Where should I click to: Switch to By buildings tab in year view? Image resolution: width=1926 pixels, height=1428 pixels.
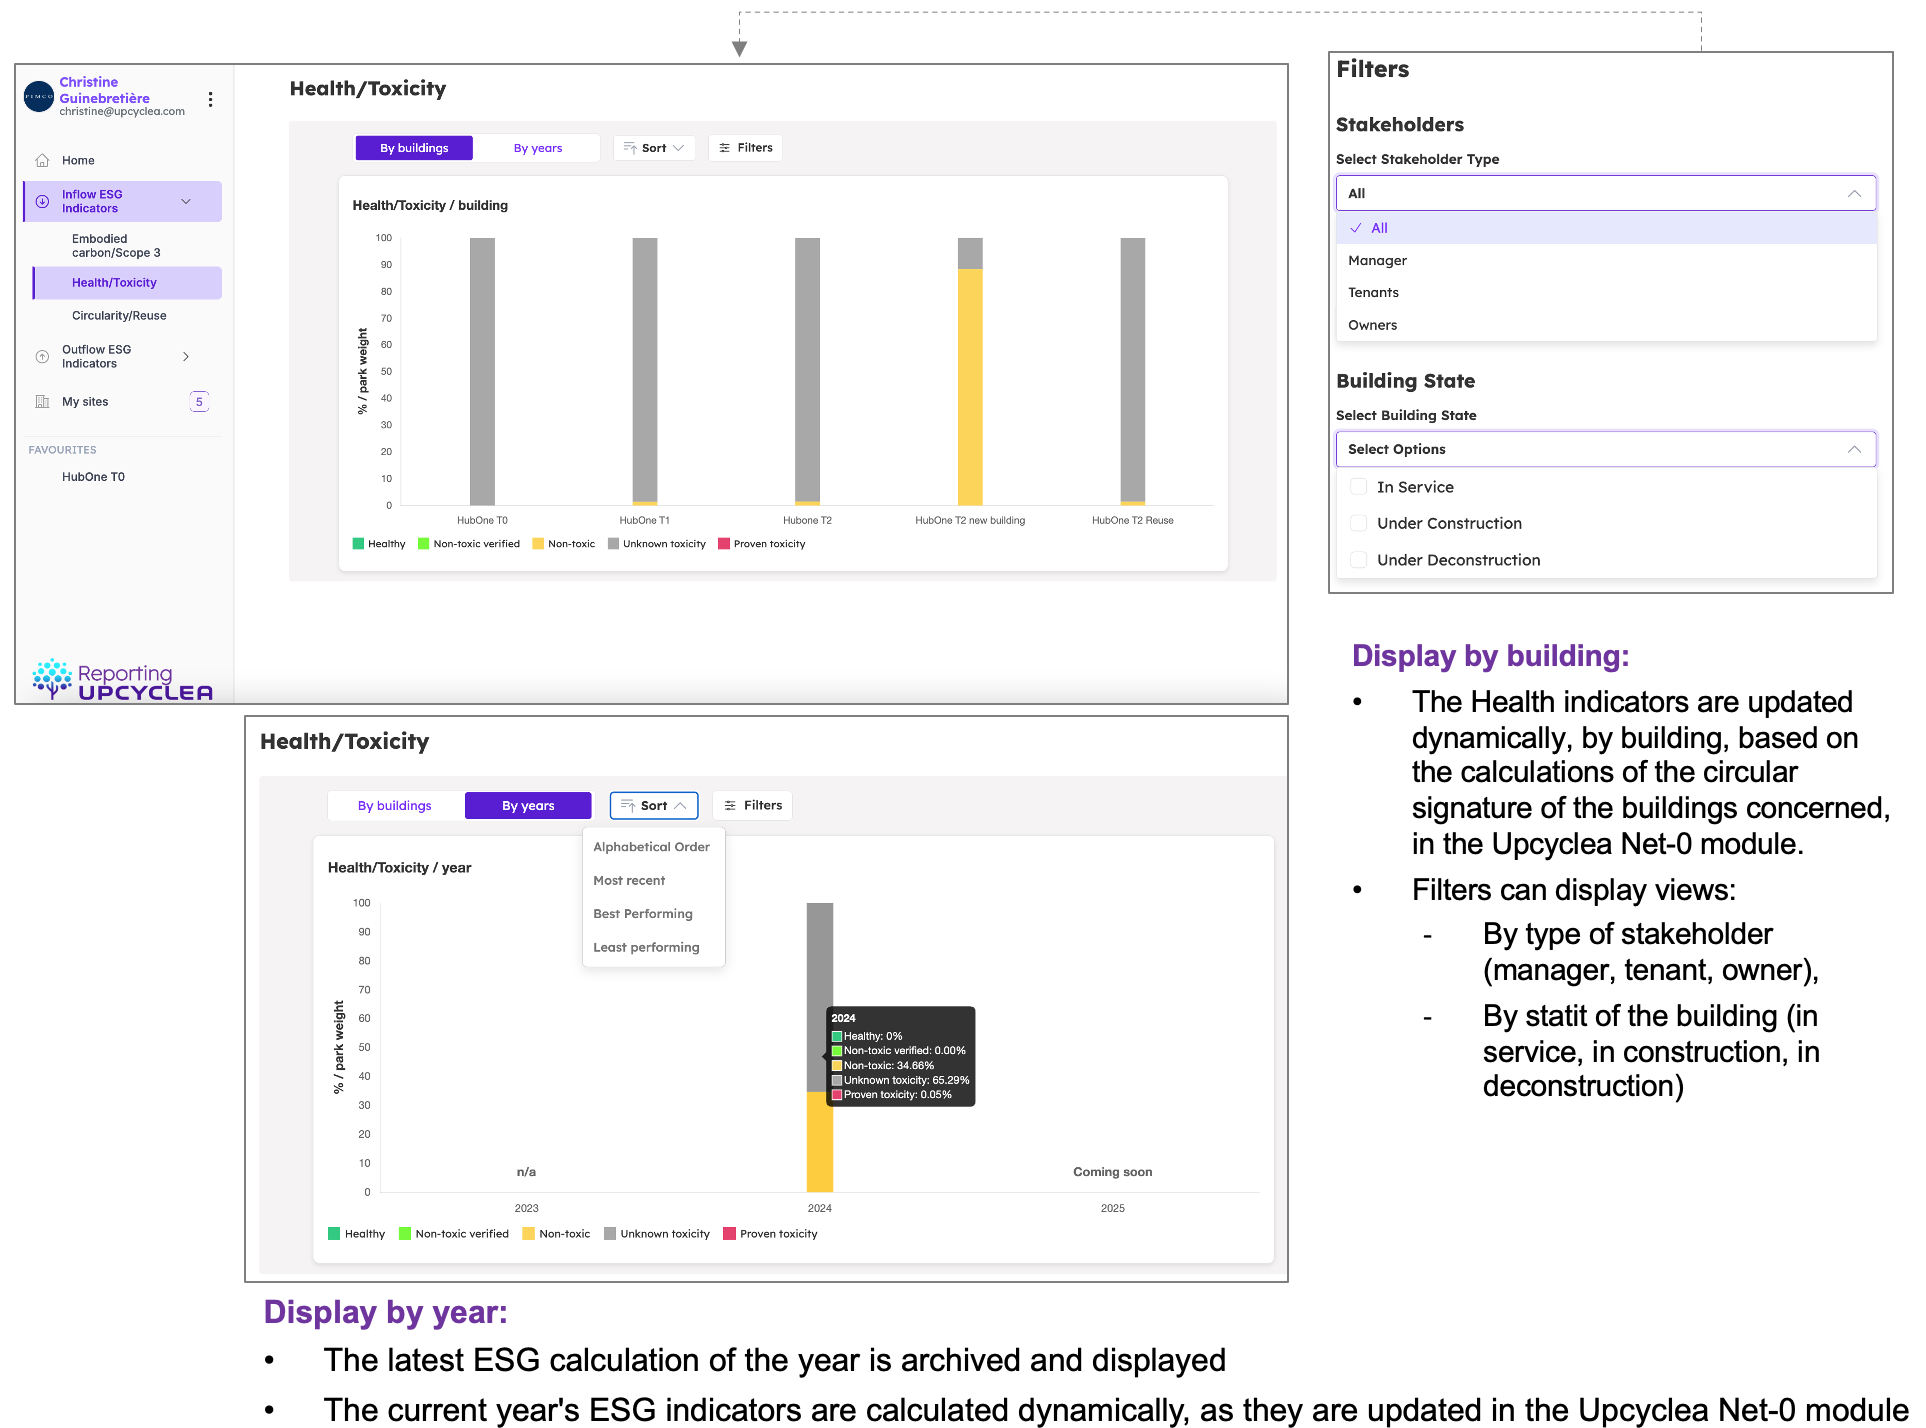[x=395, y=806]
